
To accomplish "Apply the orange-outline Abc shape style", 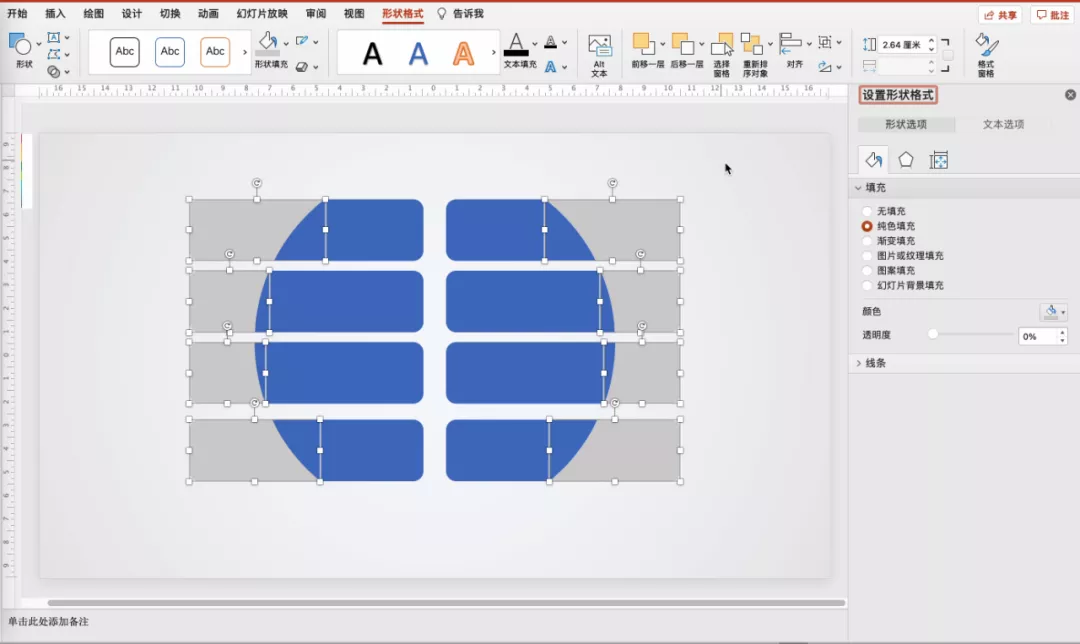I will pos(215,52).
